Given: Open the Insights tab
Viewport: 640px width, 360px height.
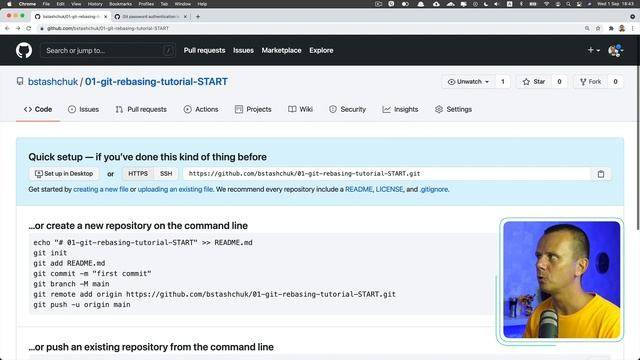Looking at the screenshot, I should pos(400,109).
